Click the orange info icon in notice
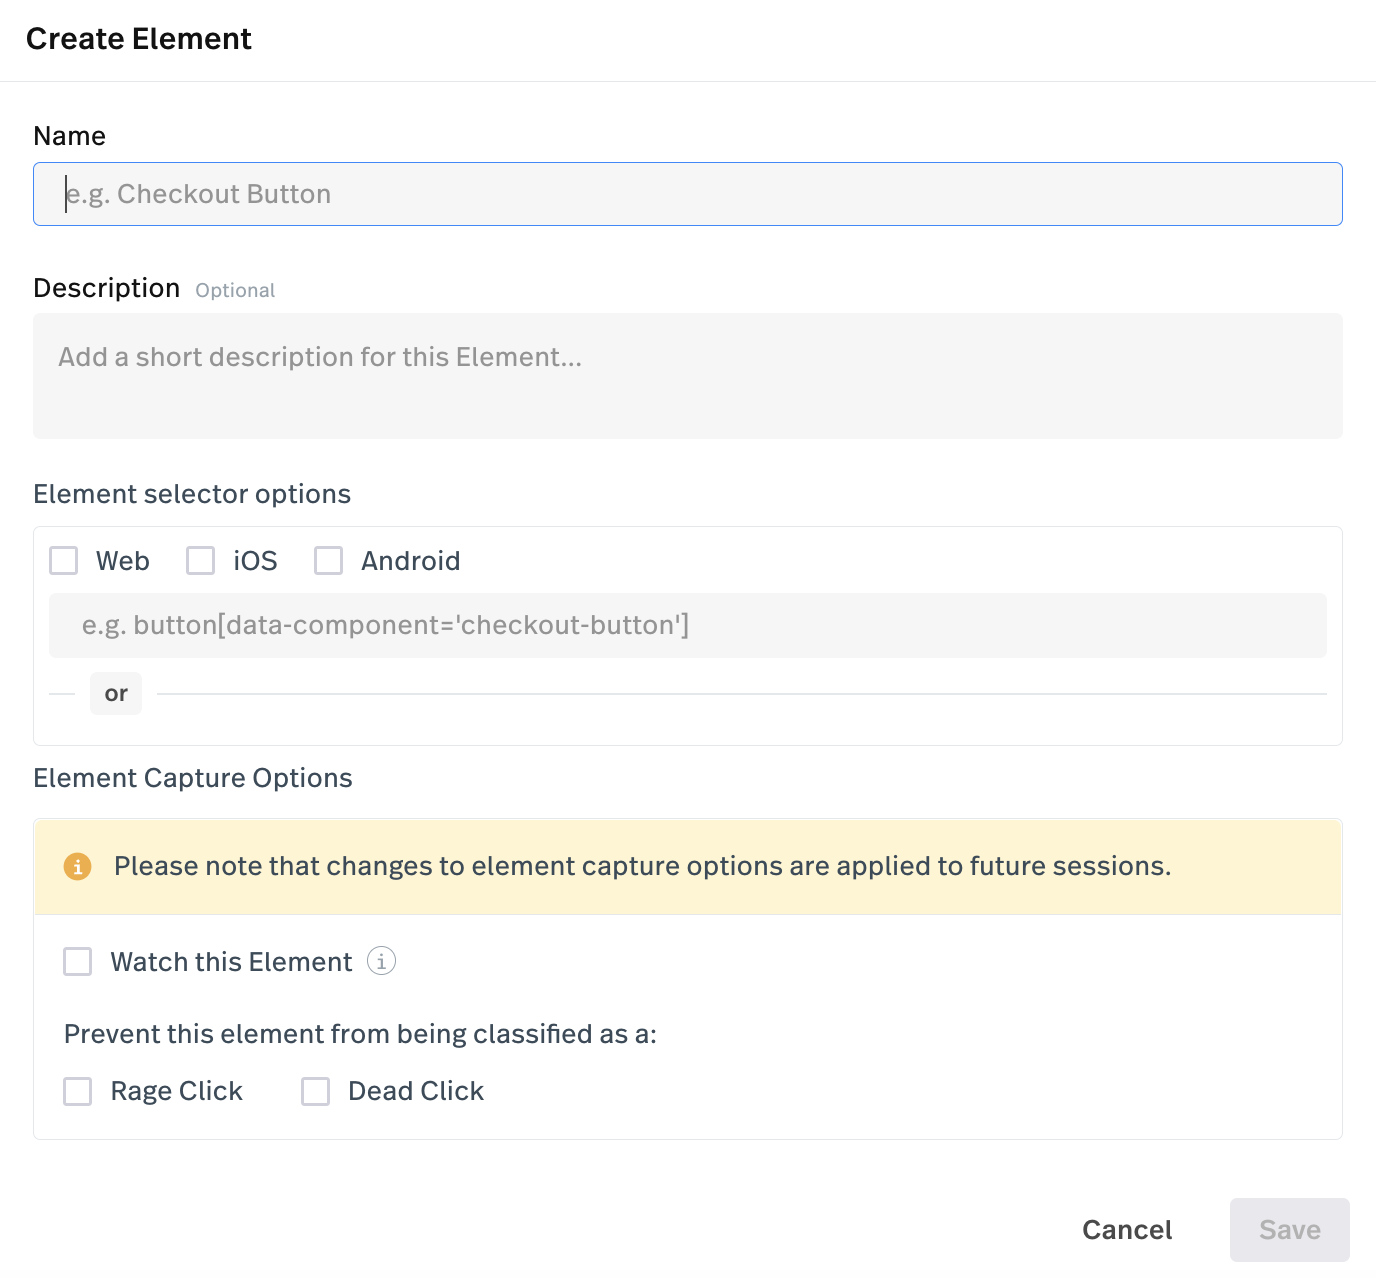 click(78, 866)
